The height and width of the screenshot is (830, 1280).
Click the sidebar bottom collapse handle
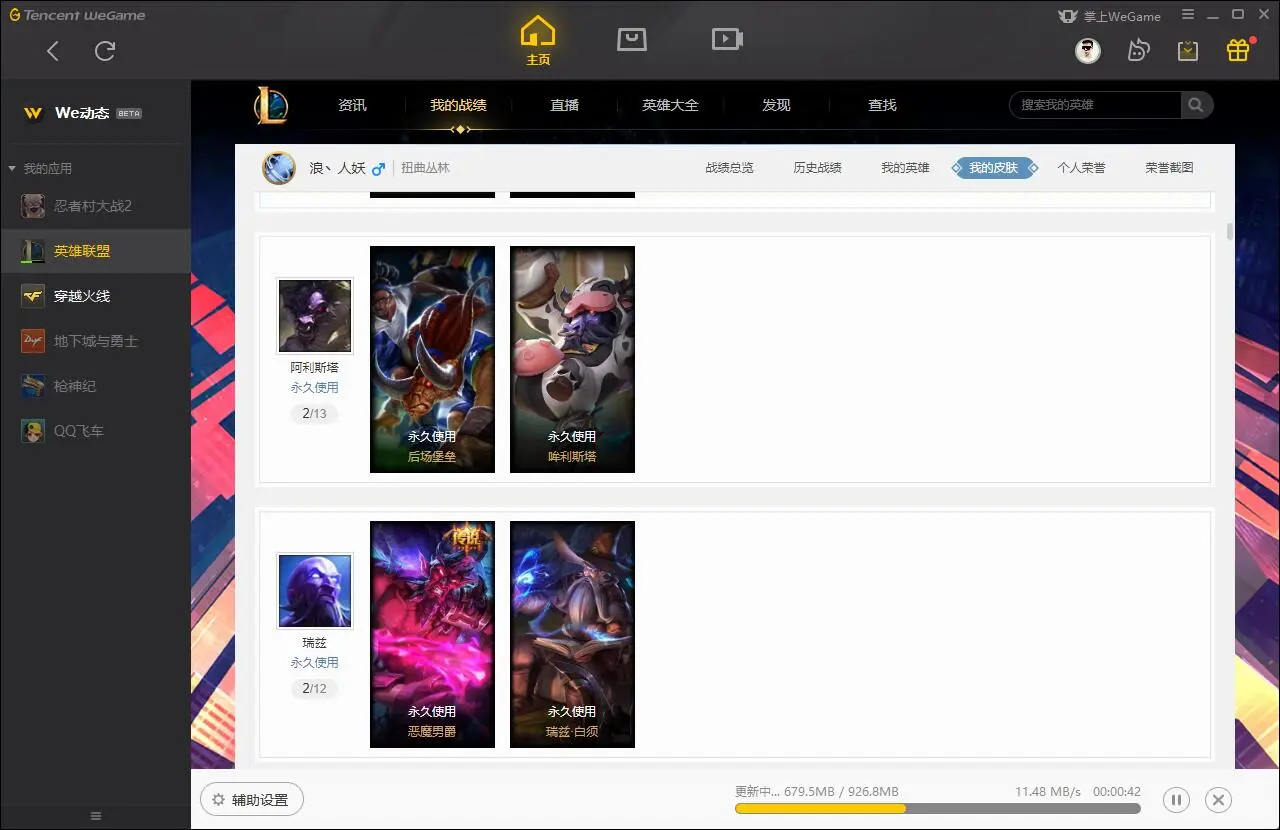click(x=95, y=816)
